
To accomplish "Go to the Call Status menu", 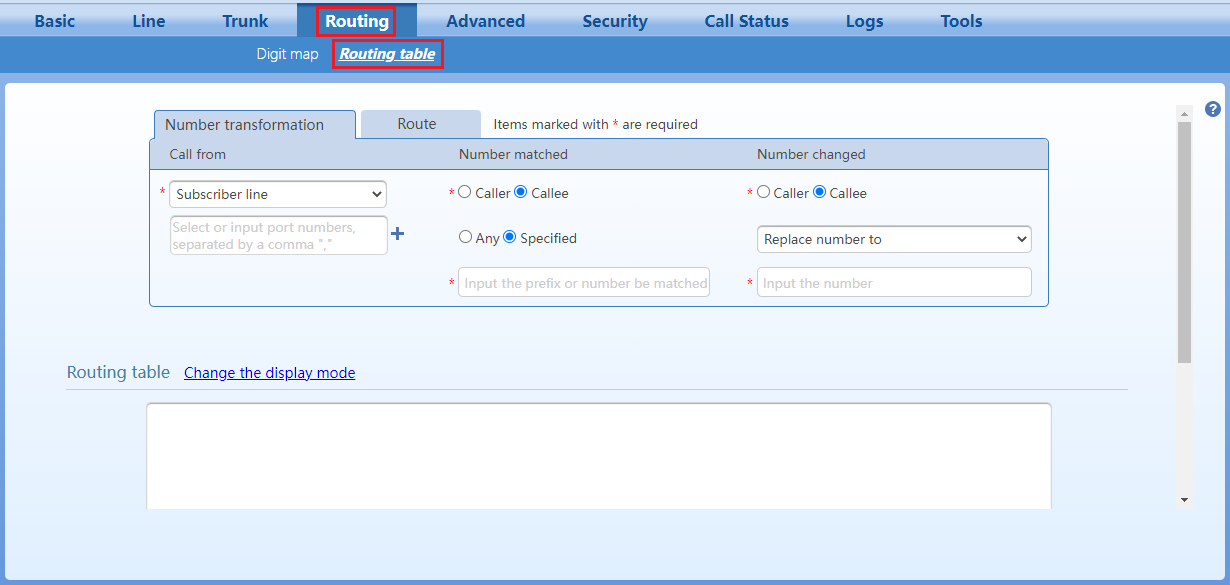I will coord(746,21).
